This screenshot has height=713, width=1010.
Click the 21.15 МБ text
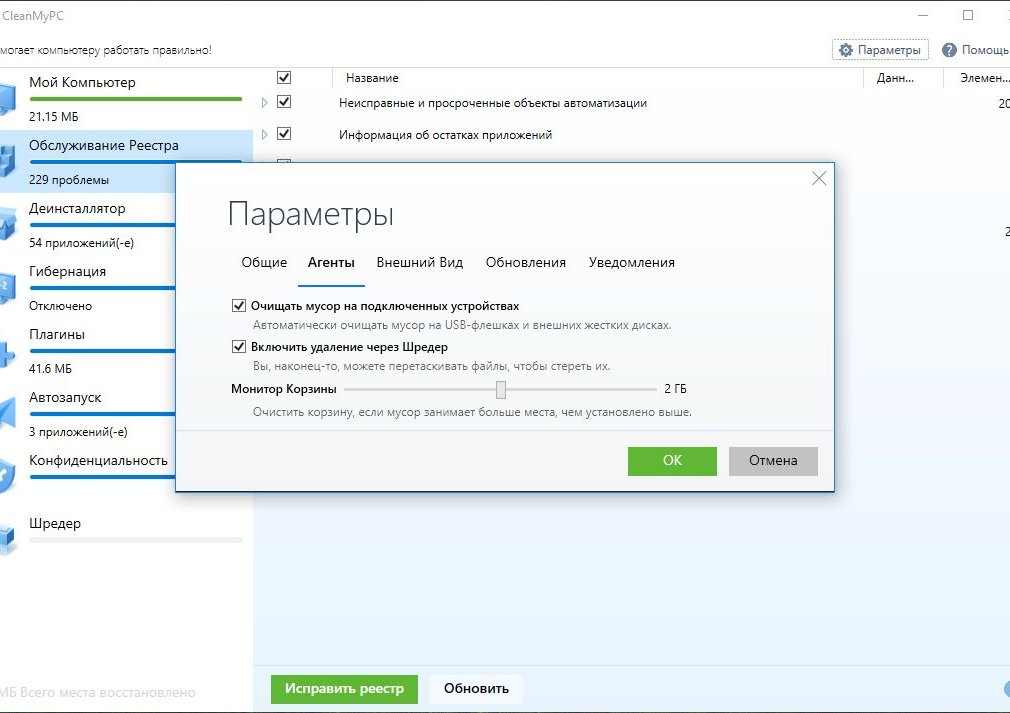point(53,117)
